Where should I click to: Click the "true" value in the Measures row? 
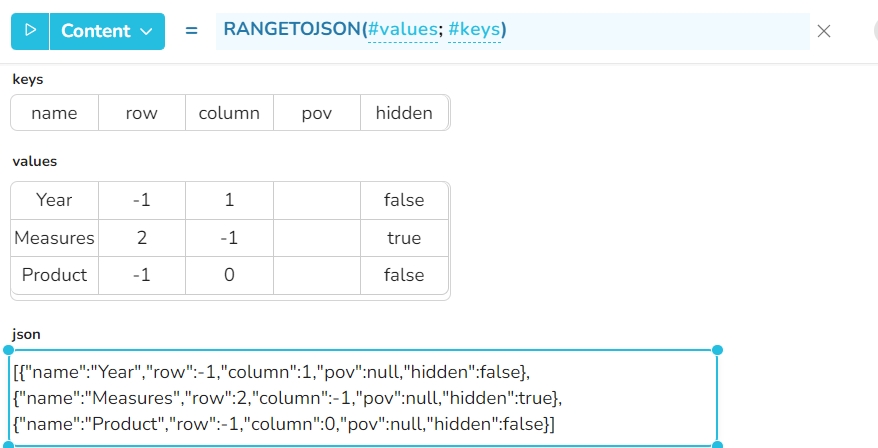pyautogui.click(x=404, y=238)
